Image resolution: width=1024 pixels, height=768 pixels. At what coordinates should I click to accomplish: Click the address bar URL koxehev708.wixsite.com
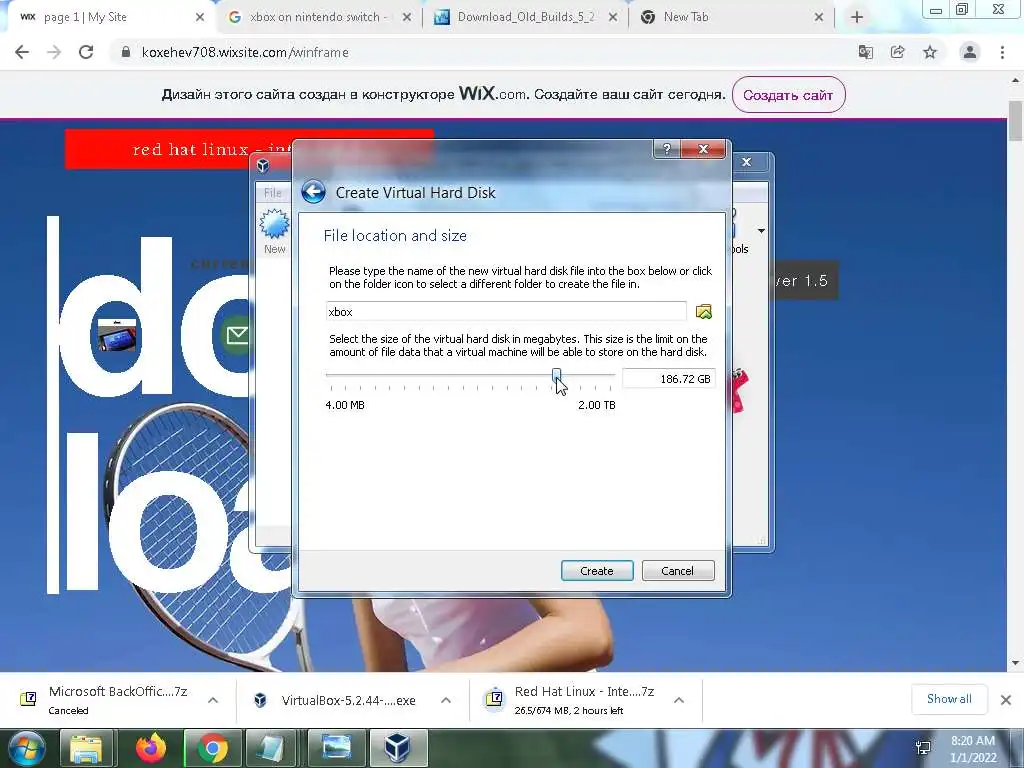pyautogui.click(x=245, y=52)
